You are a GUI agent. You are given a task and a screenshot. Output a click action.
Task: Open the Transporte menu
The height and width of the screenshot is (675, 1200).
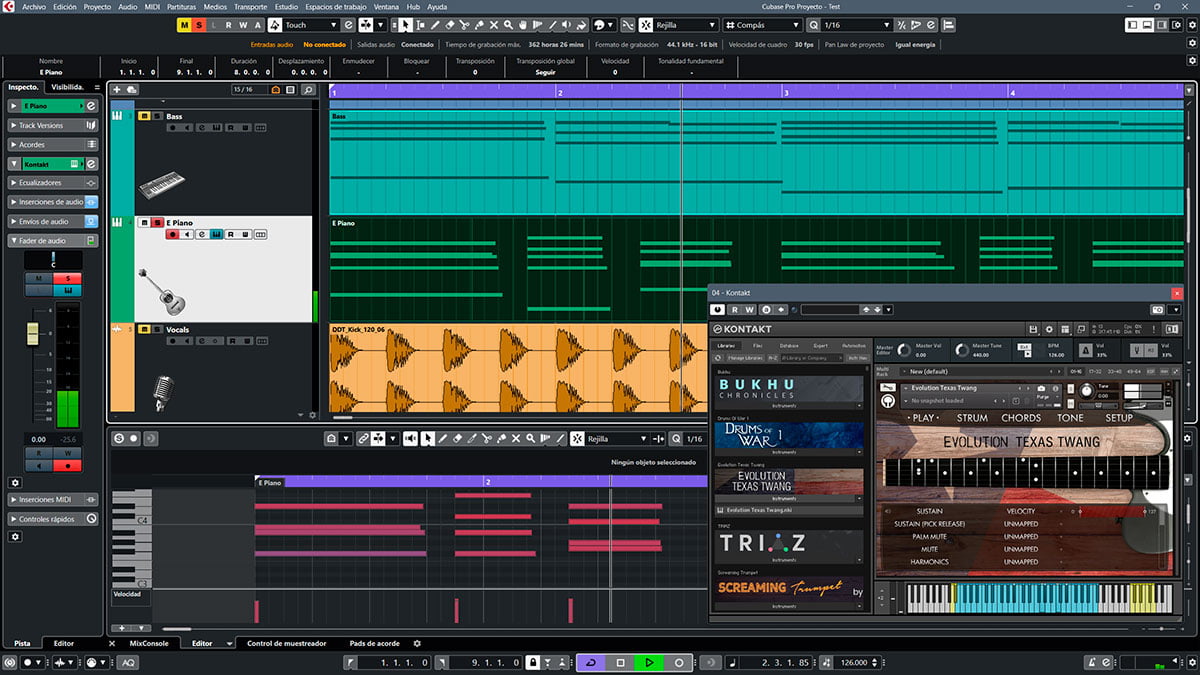tap(250, 6)
